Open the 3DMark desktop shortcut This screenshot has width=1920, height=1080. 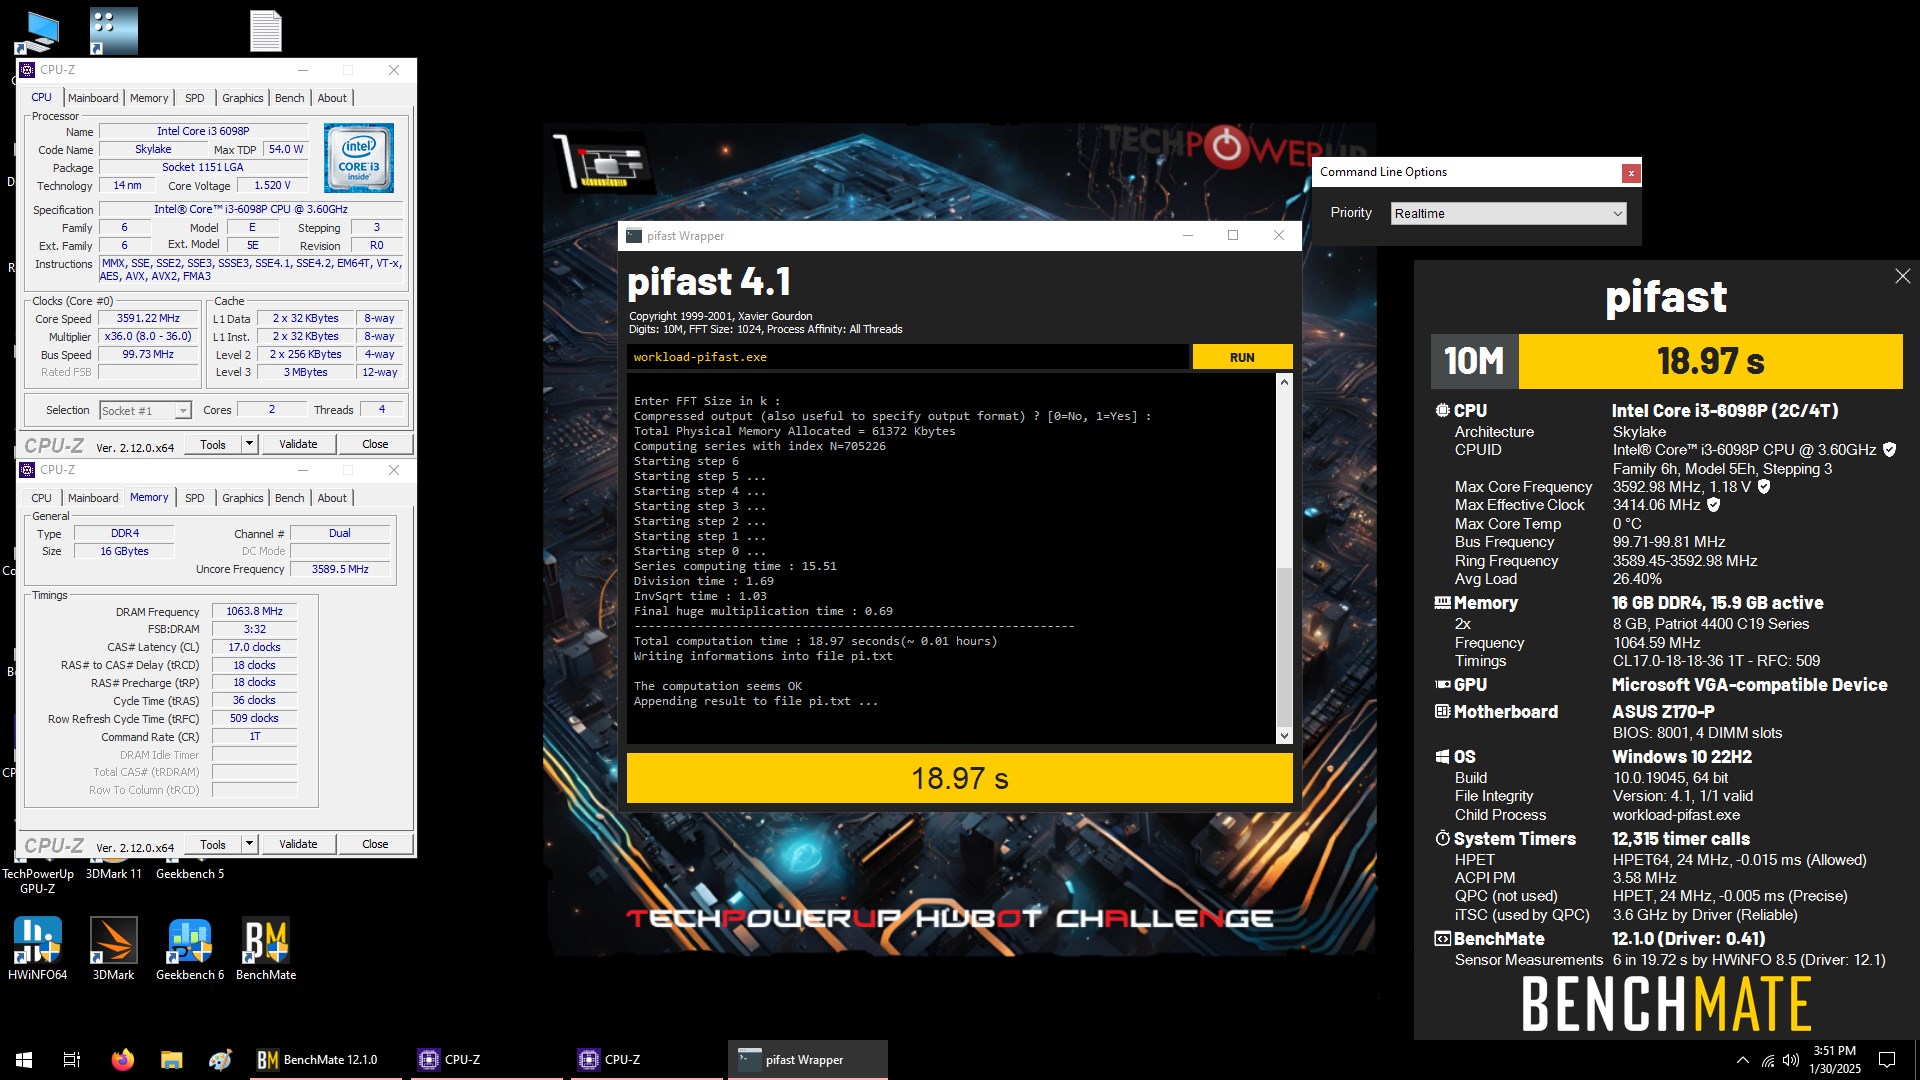coord(113,948)
